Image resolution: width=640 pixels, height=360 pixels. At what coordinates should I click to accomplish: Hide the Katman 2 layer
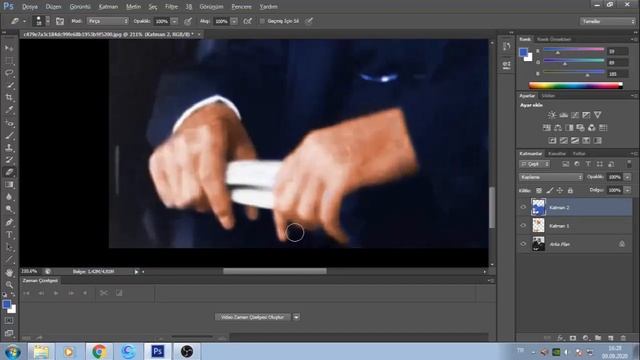(523, 207)
